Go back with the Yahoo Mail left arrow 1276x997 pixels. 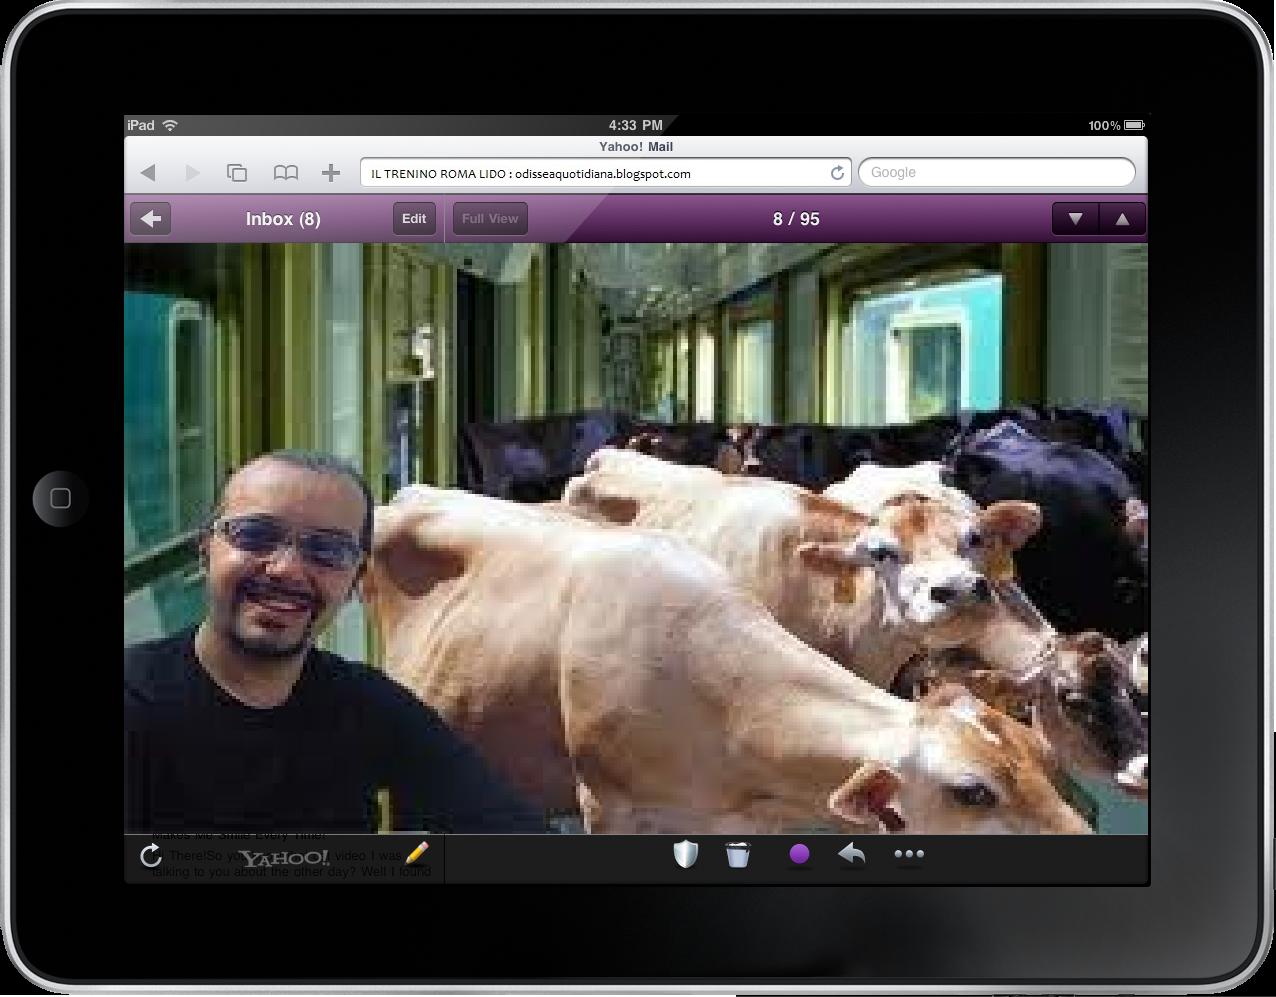(151, 219)
